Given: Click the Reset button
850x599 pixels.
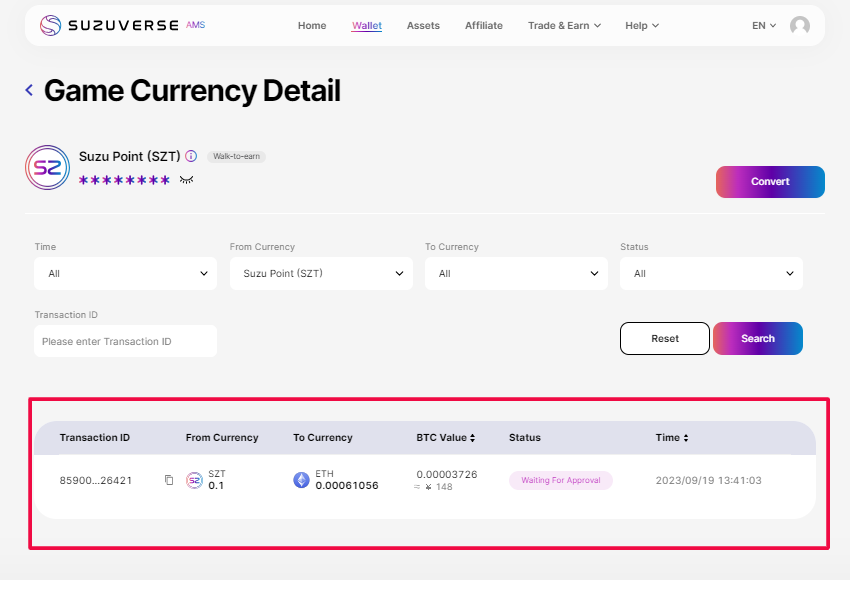Looking at the screenshot, I should pos(665,339).
